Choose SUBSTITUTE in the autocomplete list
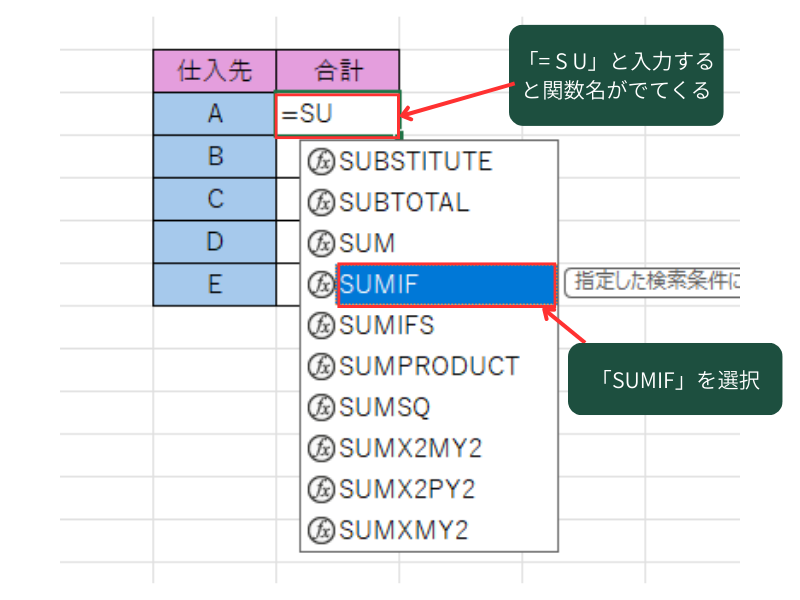 [x=416, y=162]
